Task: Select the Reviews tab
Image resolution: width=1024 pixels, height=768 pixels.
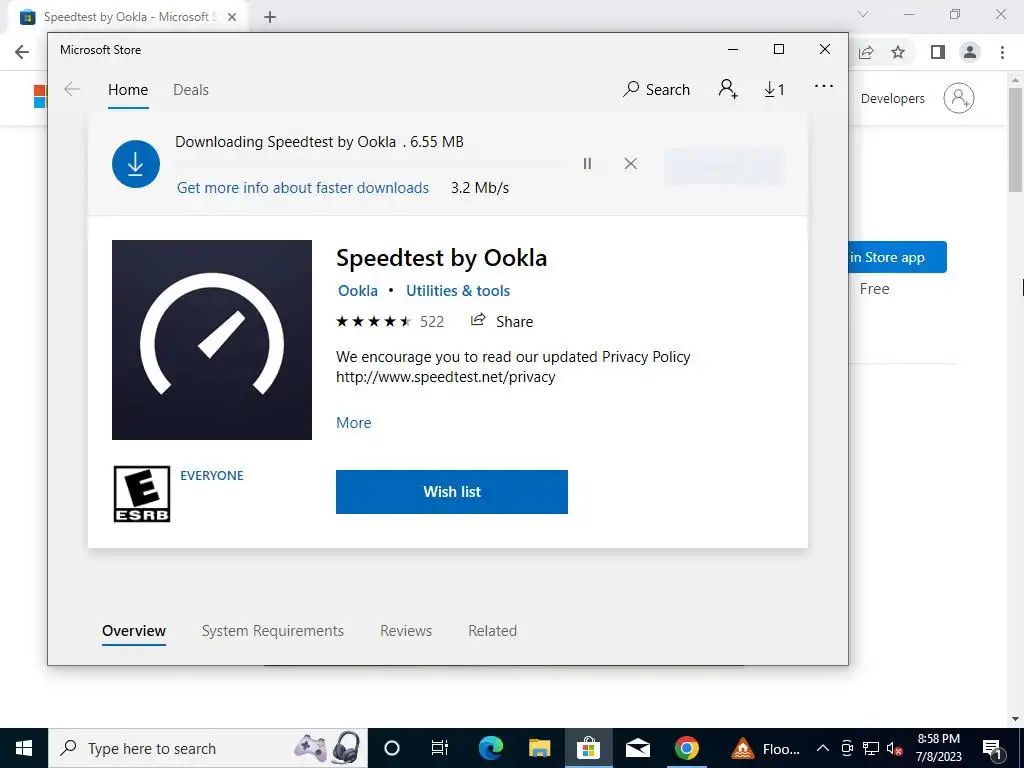Action: tap(406, 631)
